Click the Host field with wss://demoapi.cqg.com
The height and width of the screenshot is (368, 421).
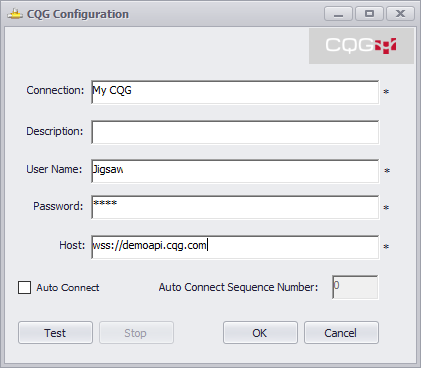tap(235, 247)
